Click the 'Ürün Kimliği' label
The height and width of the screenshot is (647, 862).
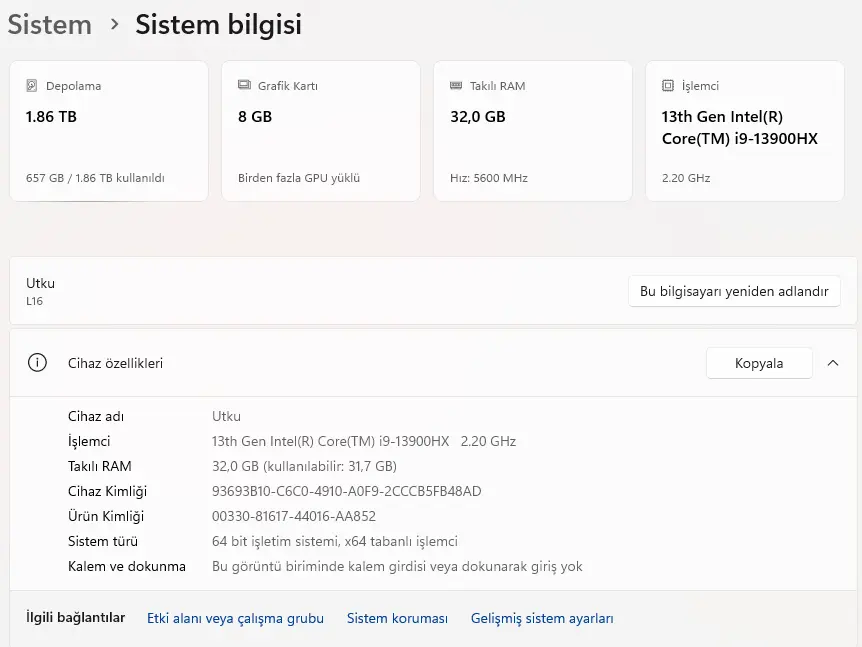point(106,517)
